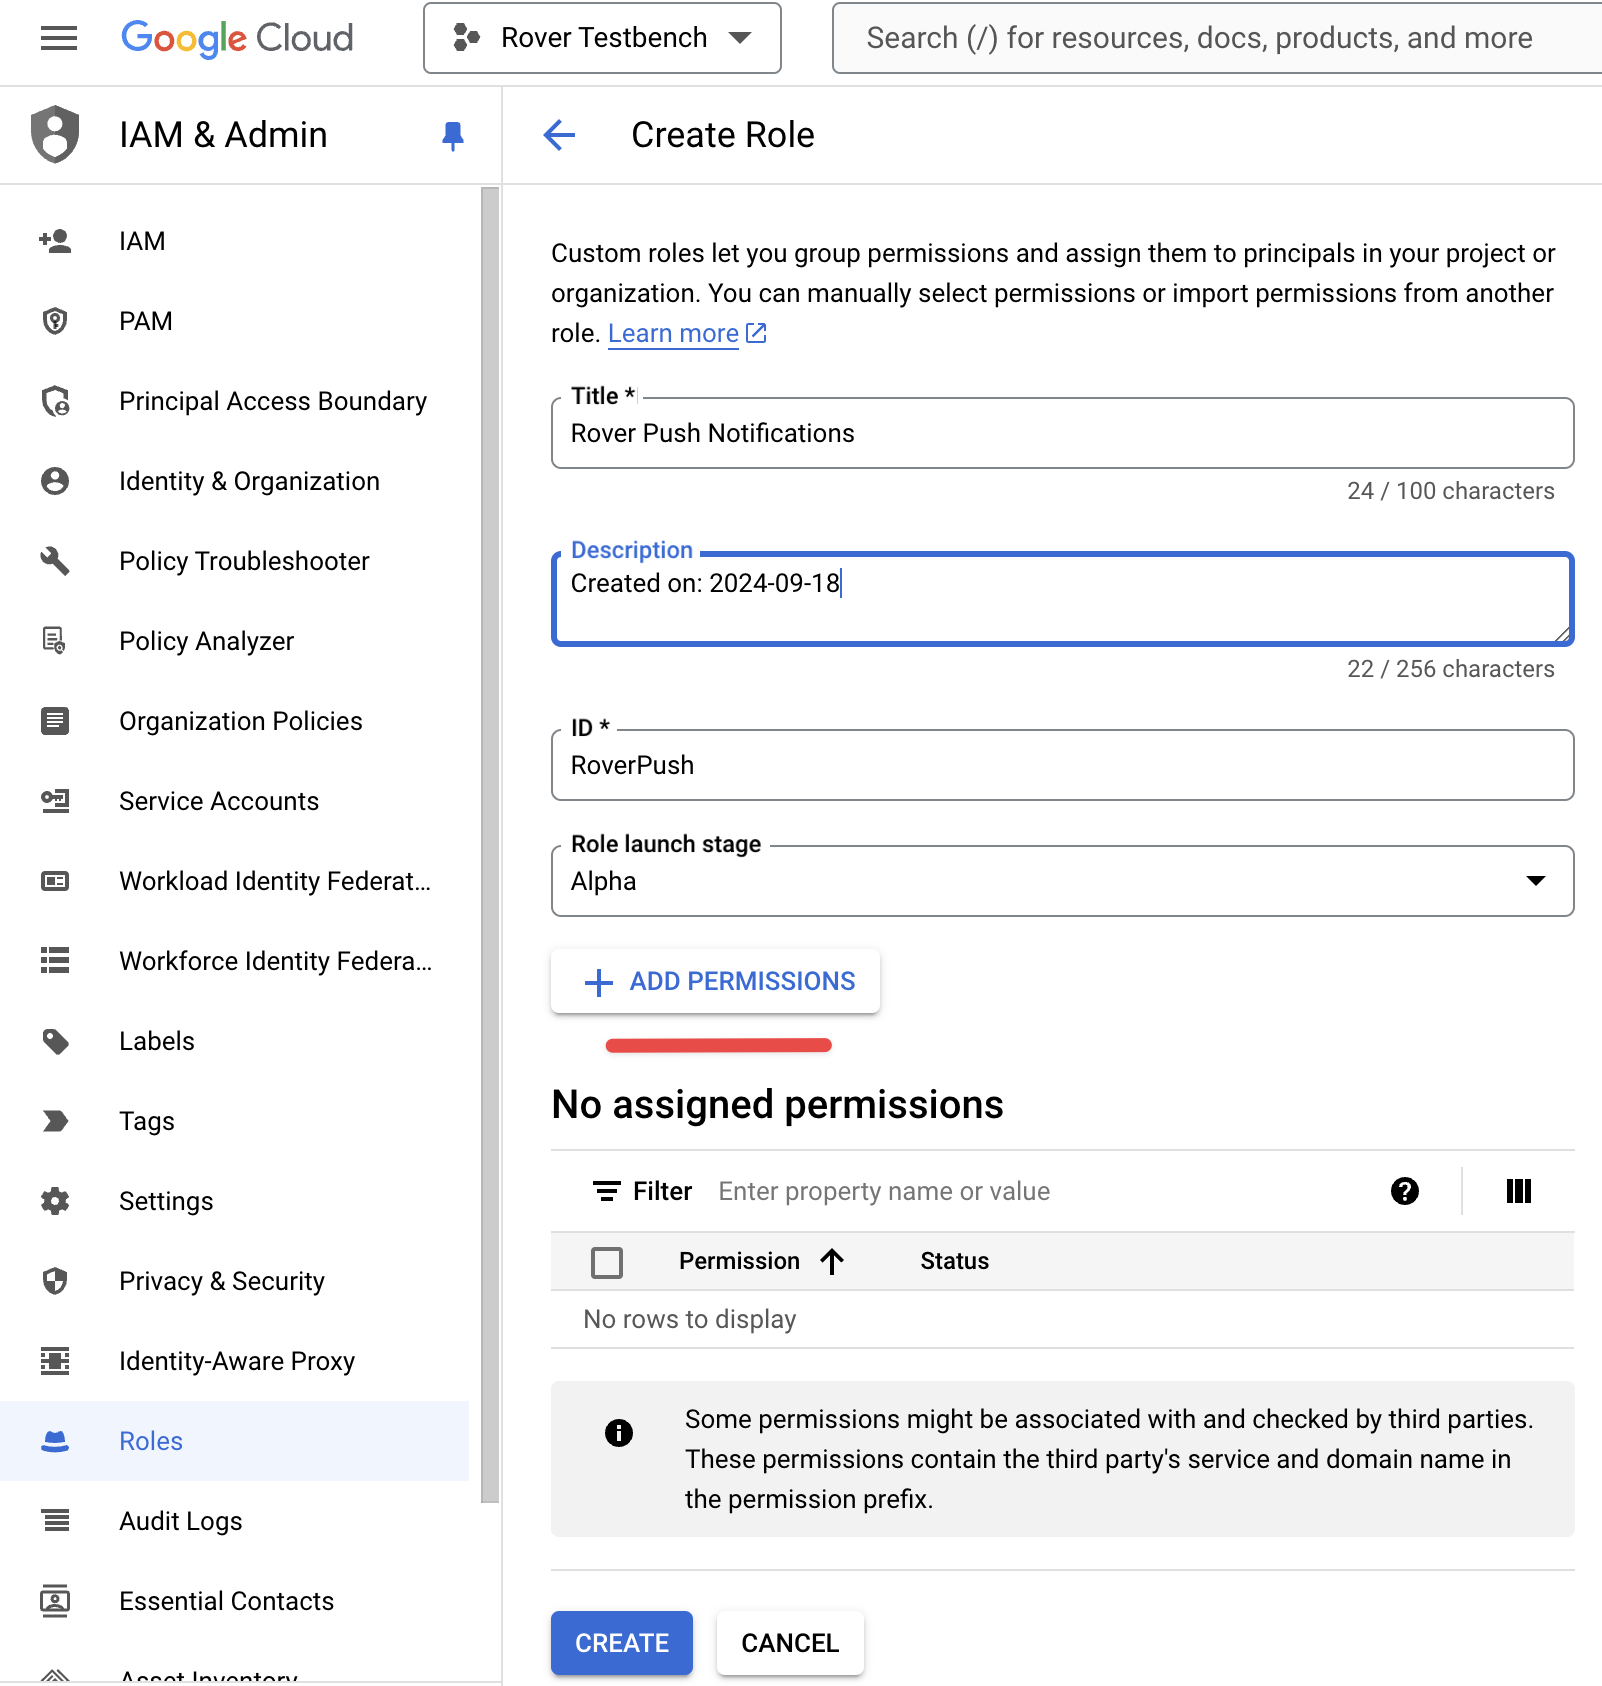Click the CREATE button
The width and height of the screenshot is (1602, 1686).
(x=621, y=1643)
